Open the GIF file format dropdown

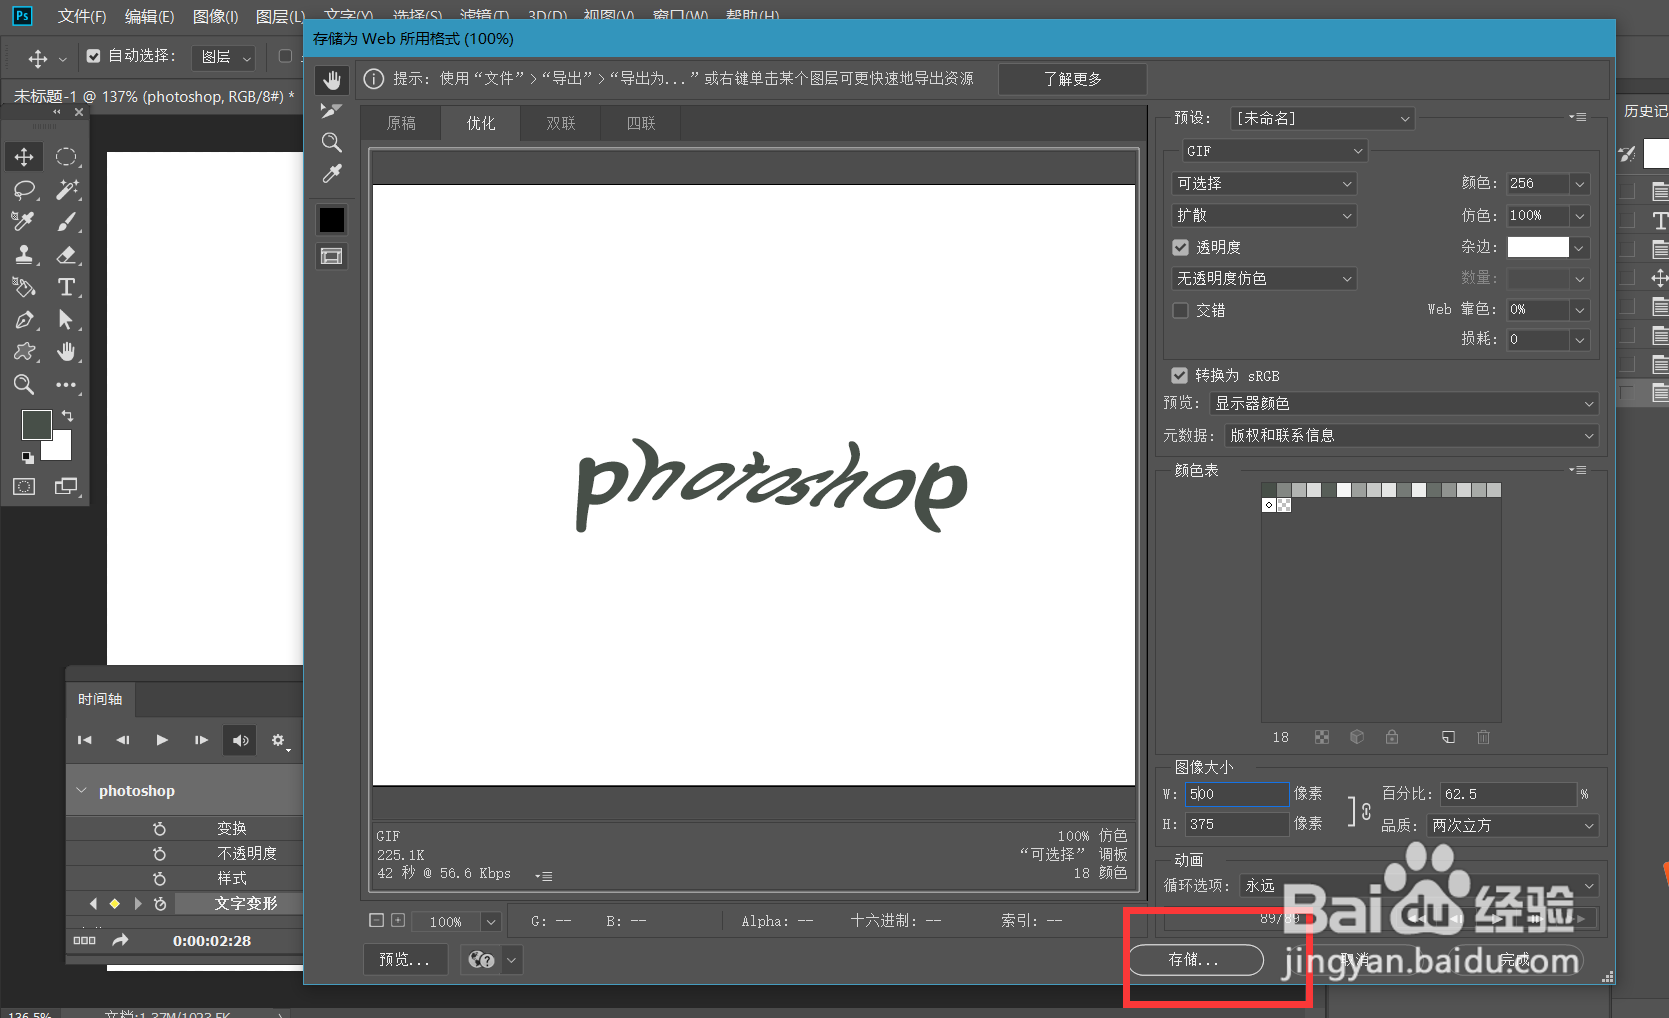1275,151
